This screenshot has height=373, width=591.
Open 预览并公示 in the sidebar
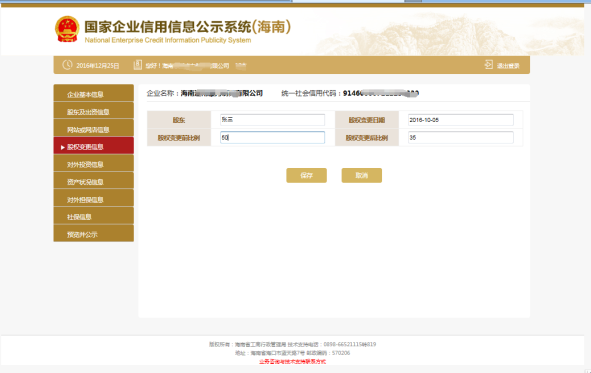pos(93,234)
